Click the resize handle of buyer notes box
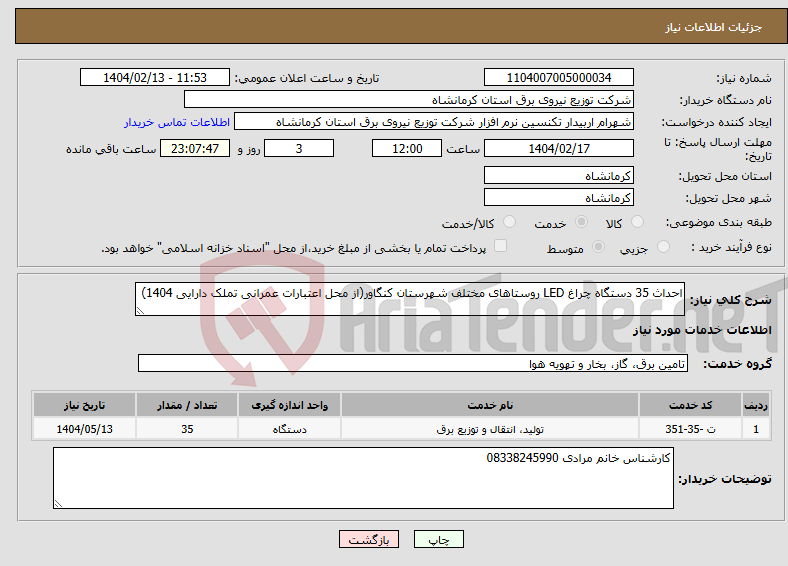Viewport: 788px width, 566px height. tap(58, 504)
